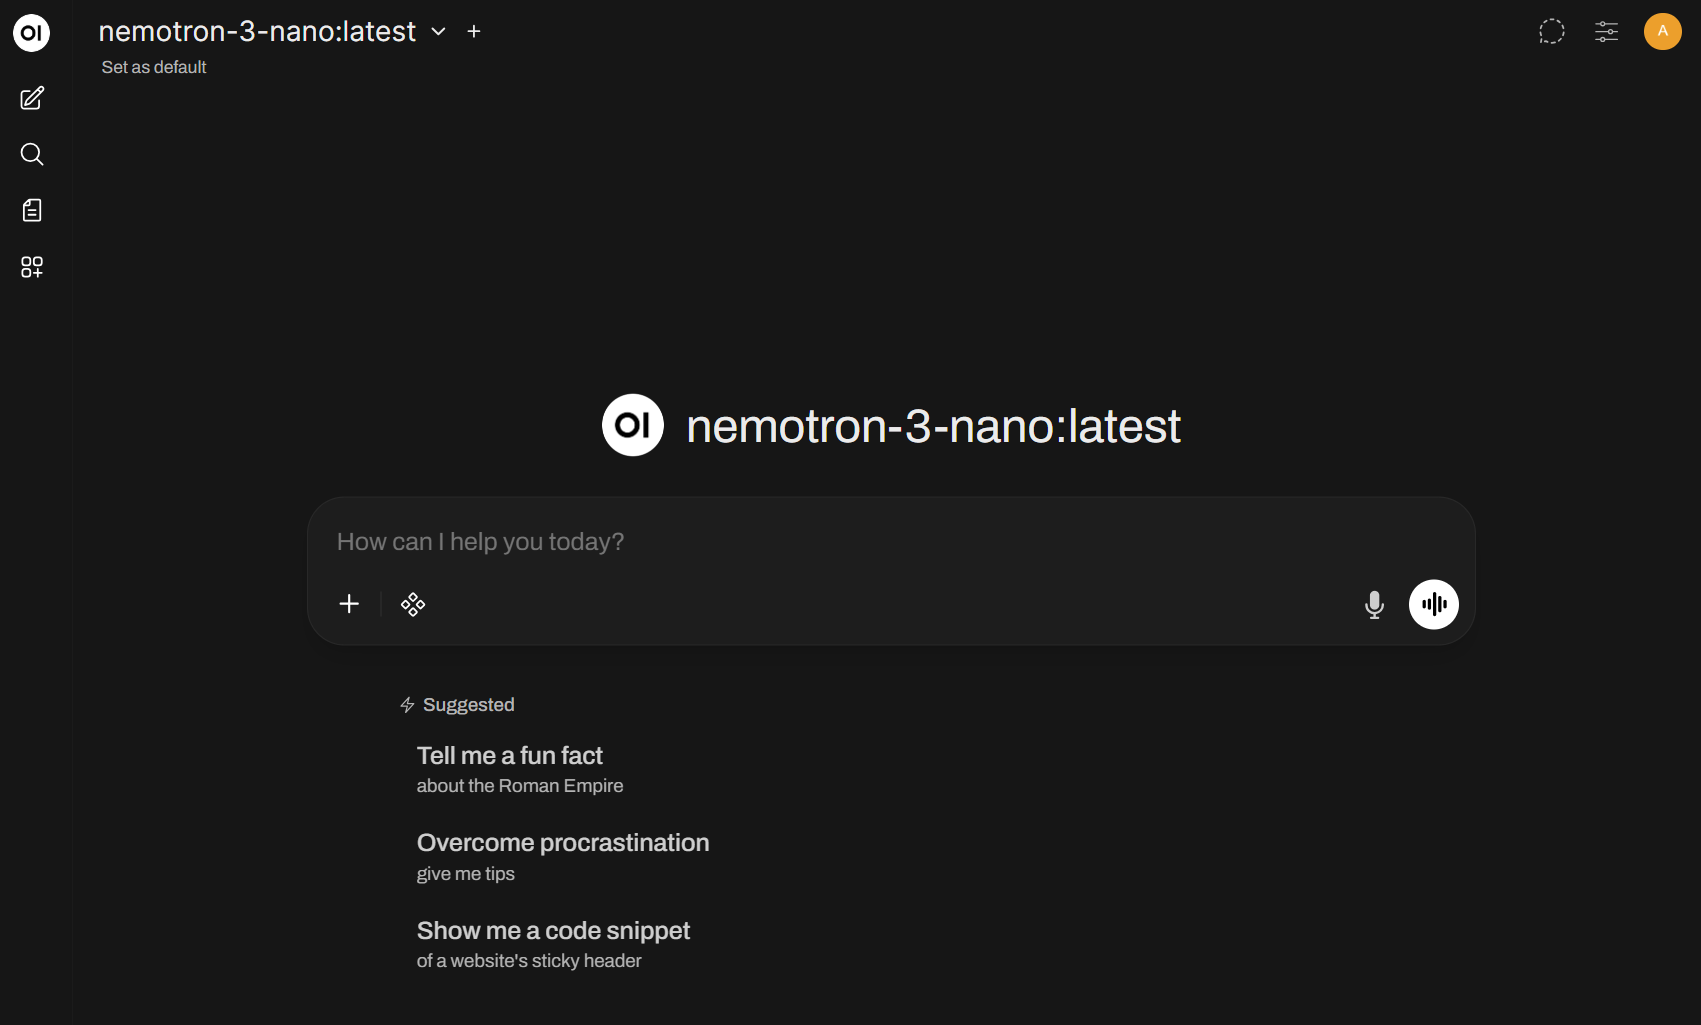Screen dimensions: 1701x1025
Task: Expand the model selector dropdown chevron
Action: [x=438, y=31]
